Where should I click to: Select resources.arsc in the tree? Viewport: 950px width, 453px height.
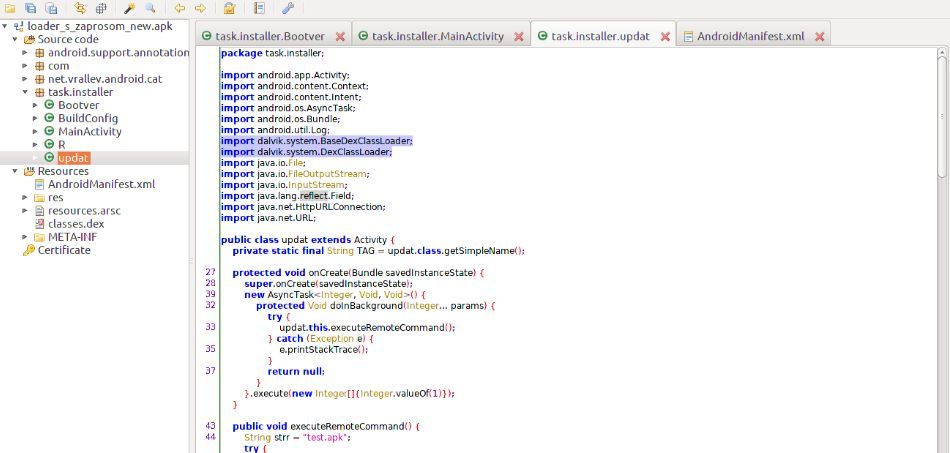pyautogui.click(x=84, y=211)
